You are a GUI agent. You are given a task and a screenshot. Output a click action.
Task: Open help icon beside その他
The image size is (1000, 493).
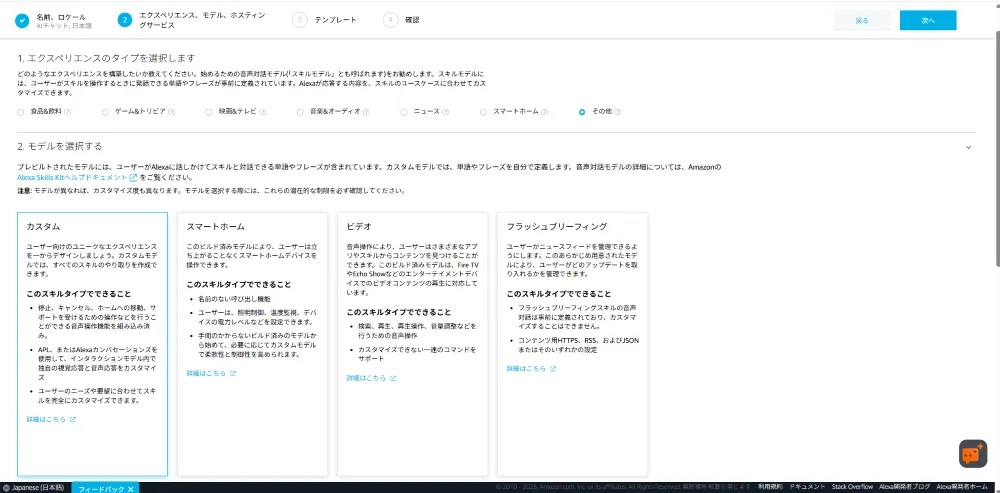click(618, 112)
